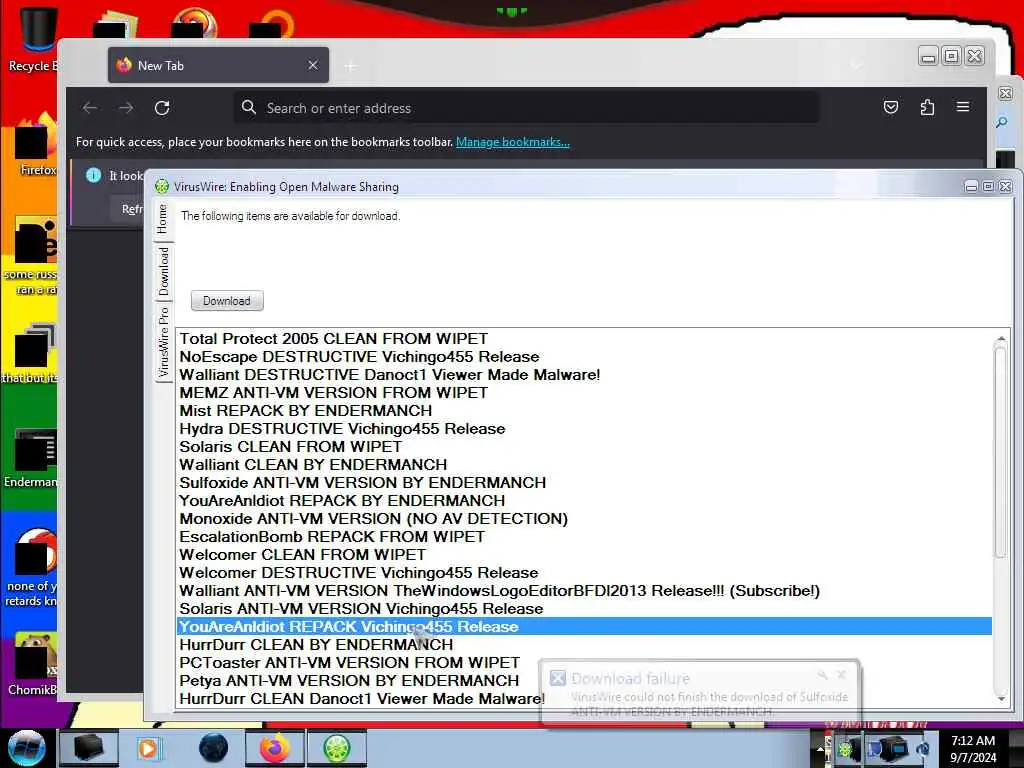Open the ChomikBox desktop icon
This screenshot has width=1024, height=768.
[x=33, y=664]
